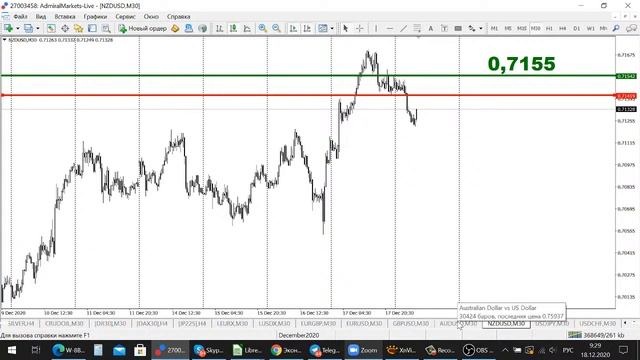Viewport: 640px width, 360px height.
Task: Switch to the EURUSD,M30 chart tab
Action: point(364,324)
